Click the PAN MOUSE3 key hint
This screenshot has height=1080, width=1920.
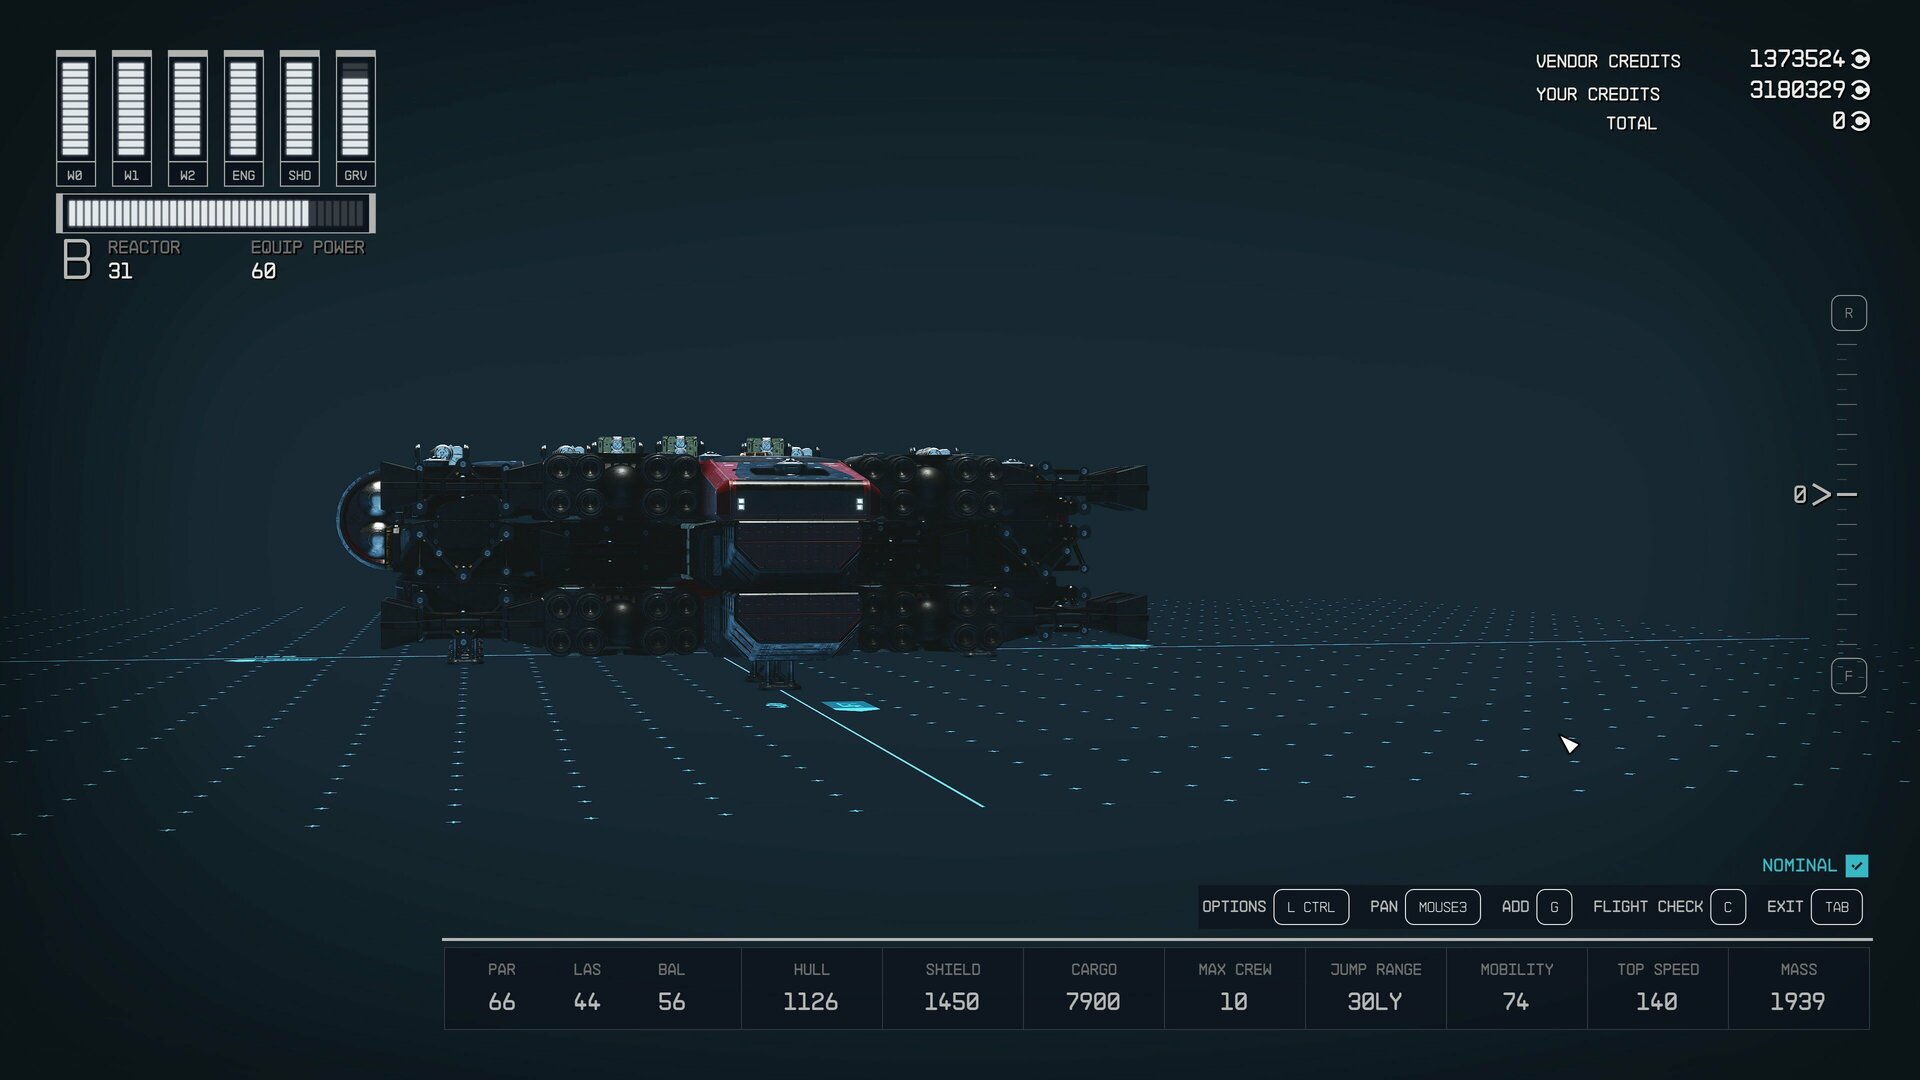pos(1442,907)
